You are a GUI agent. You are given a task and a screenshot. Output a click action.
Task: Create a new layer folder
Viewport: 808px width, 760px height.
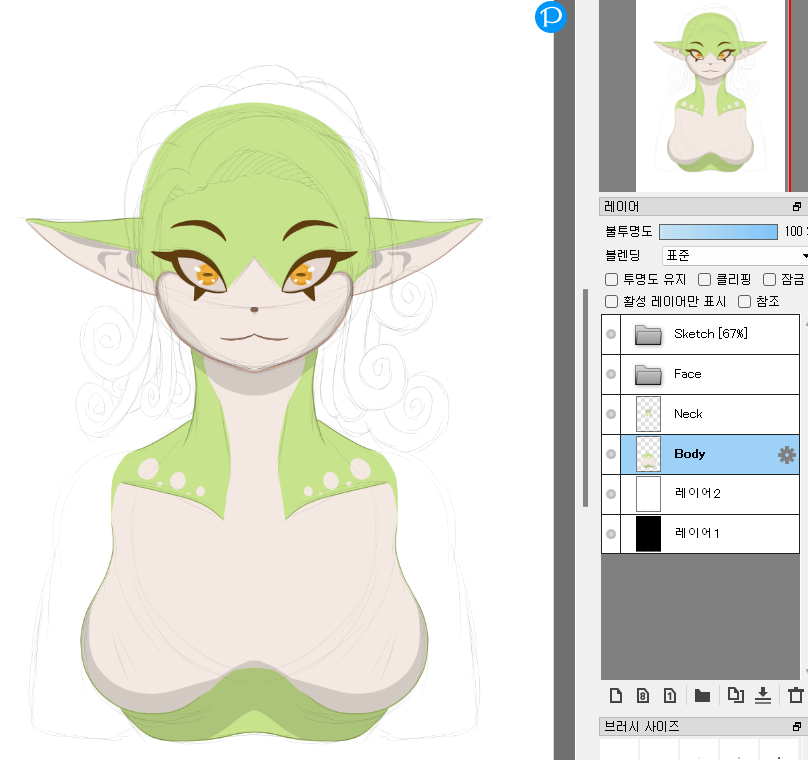(702, 695)
